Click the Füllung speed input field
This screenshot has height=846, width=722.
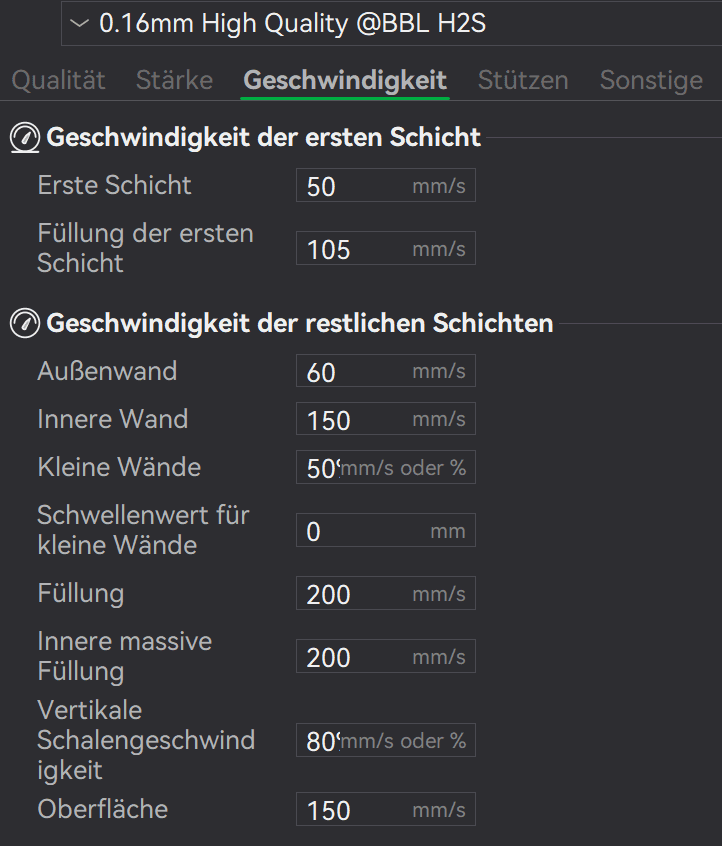(x=350, y=594)
